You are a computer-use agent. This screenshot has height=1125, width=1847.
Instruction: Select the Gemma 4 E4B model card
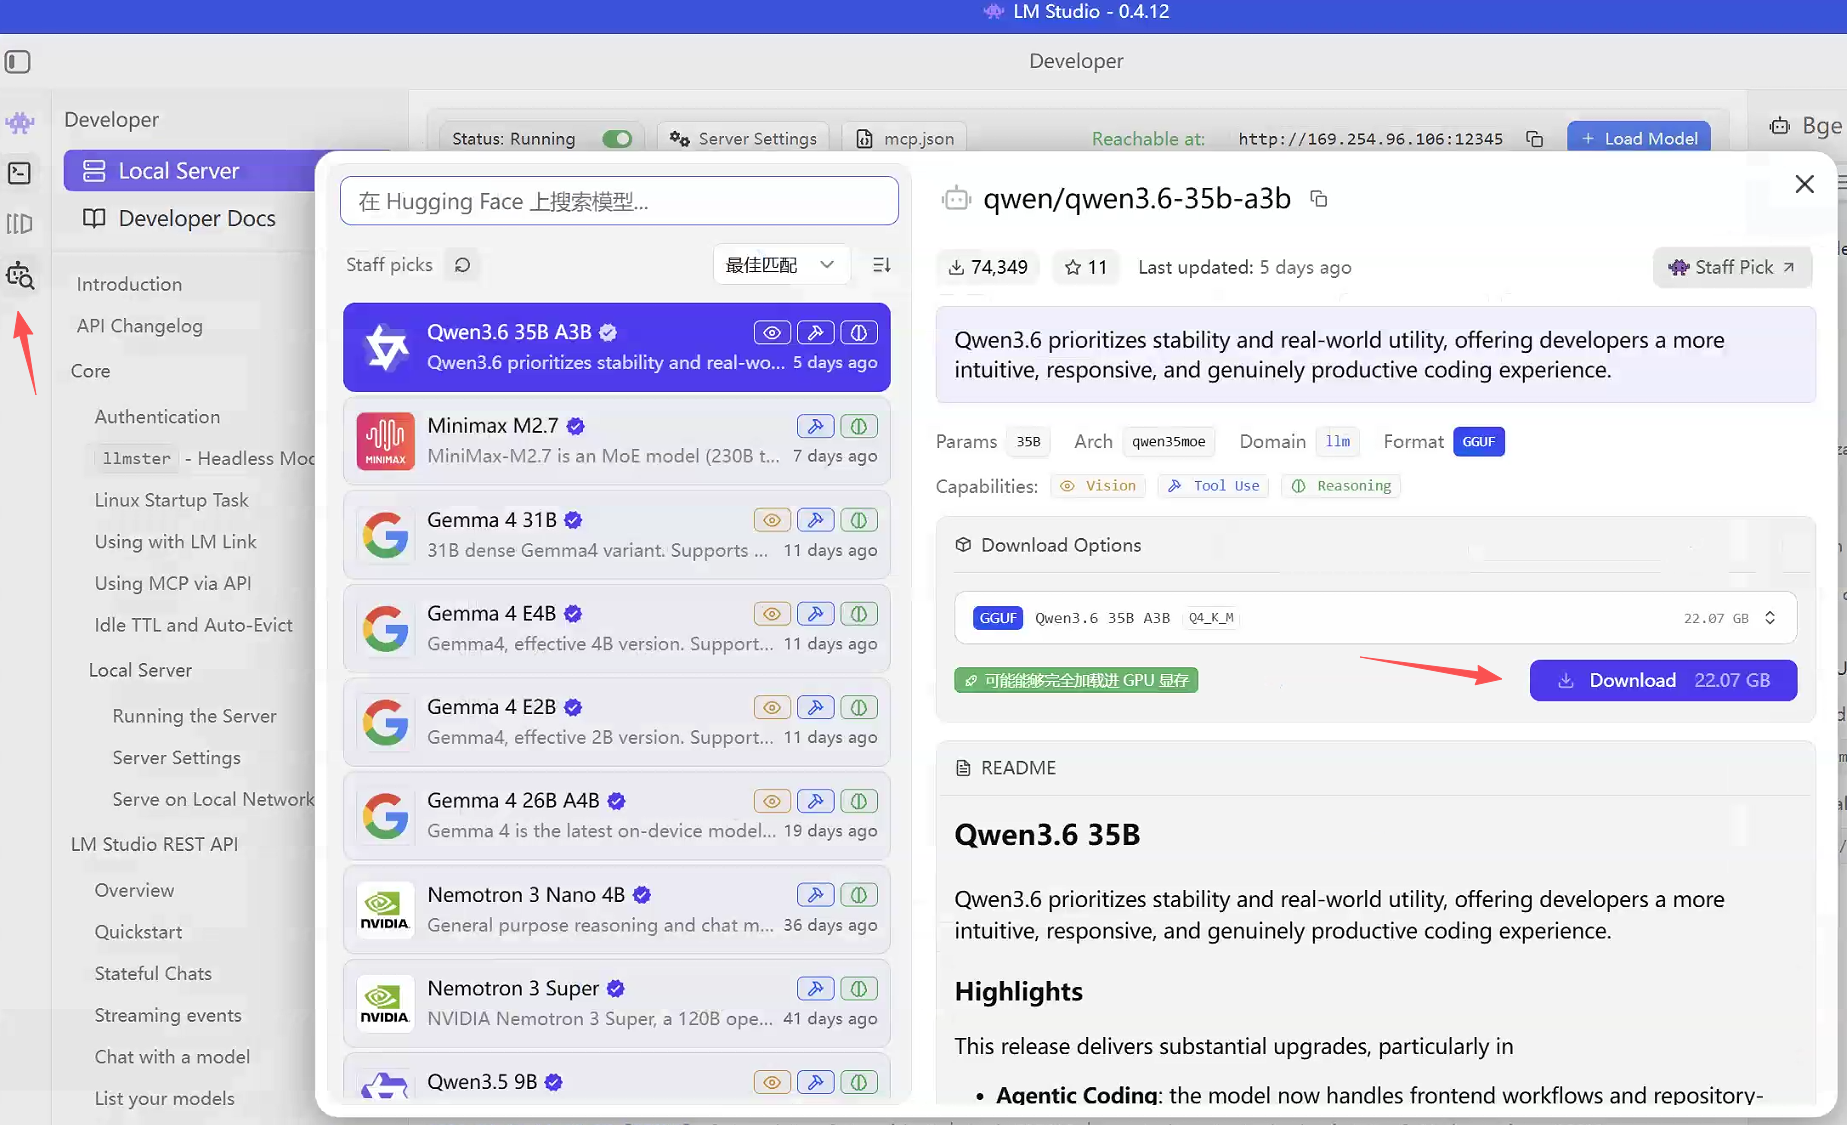coord(616,629)
